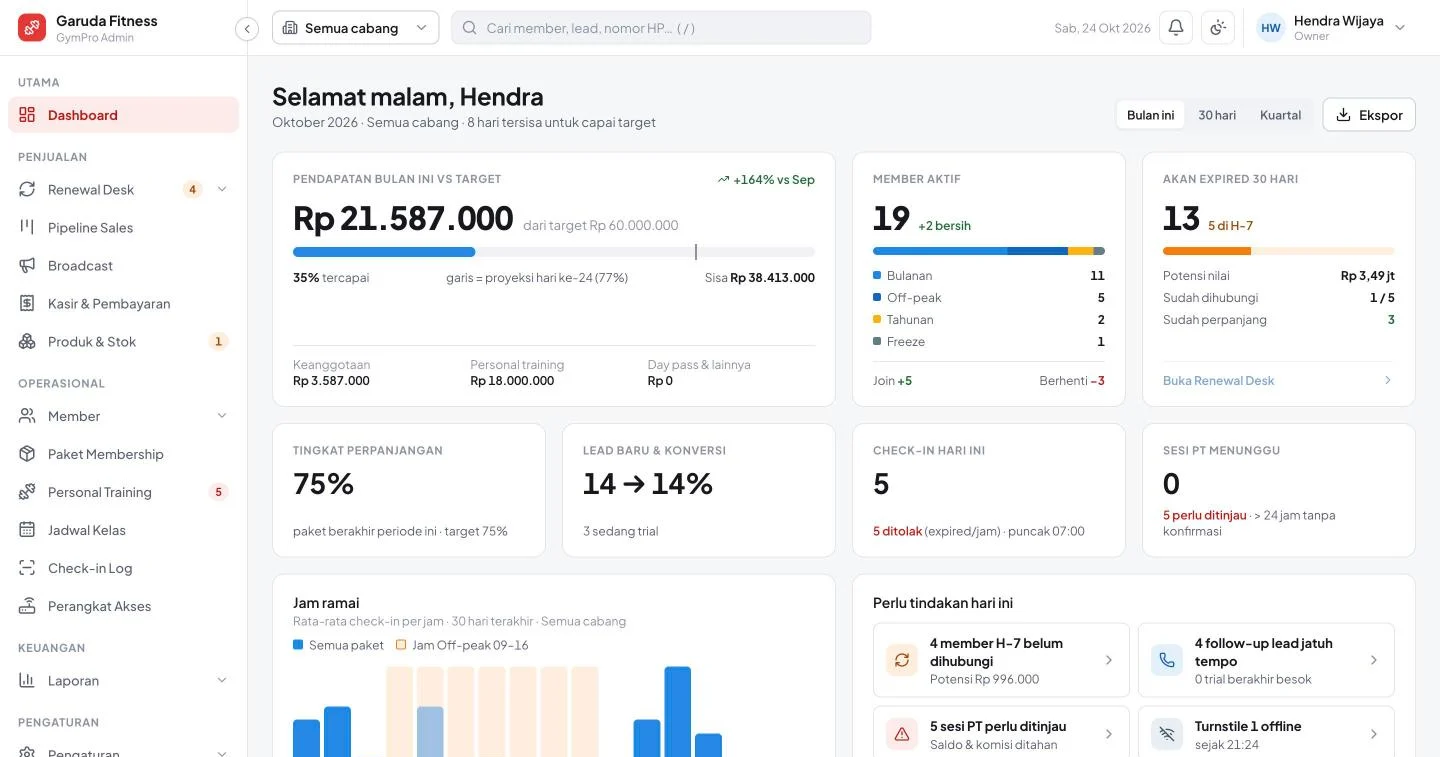Viewport: 1440px width, 757px height.
Task: Click the Produk & Stok boxes icon
Action: click(x=27, y=342)
